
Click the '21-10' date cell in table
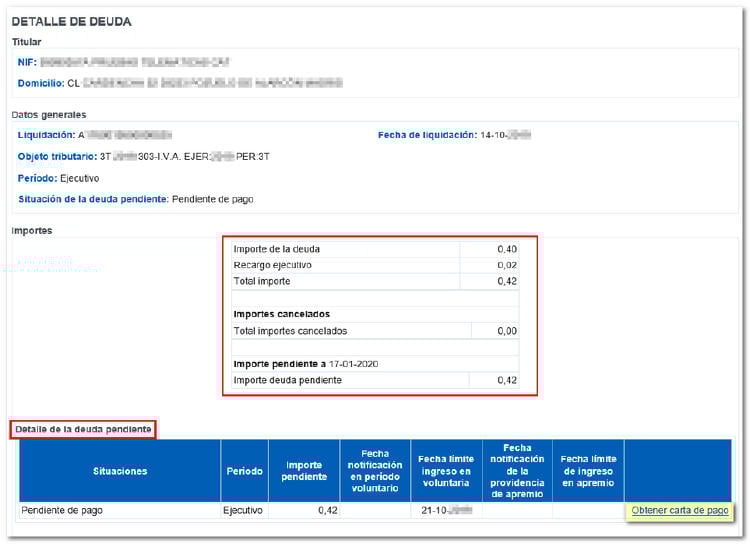pyautogui.click(x=446, y=510)
